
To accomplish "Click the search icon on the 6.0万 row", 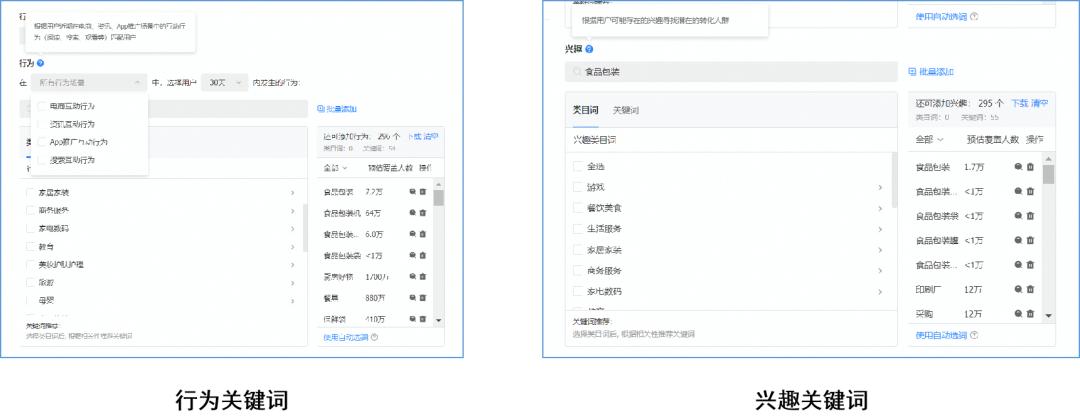I will 412,234.
